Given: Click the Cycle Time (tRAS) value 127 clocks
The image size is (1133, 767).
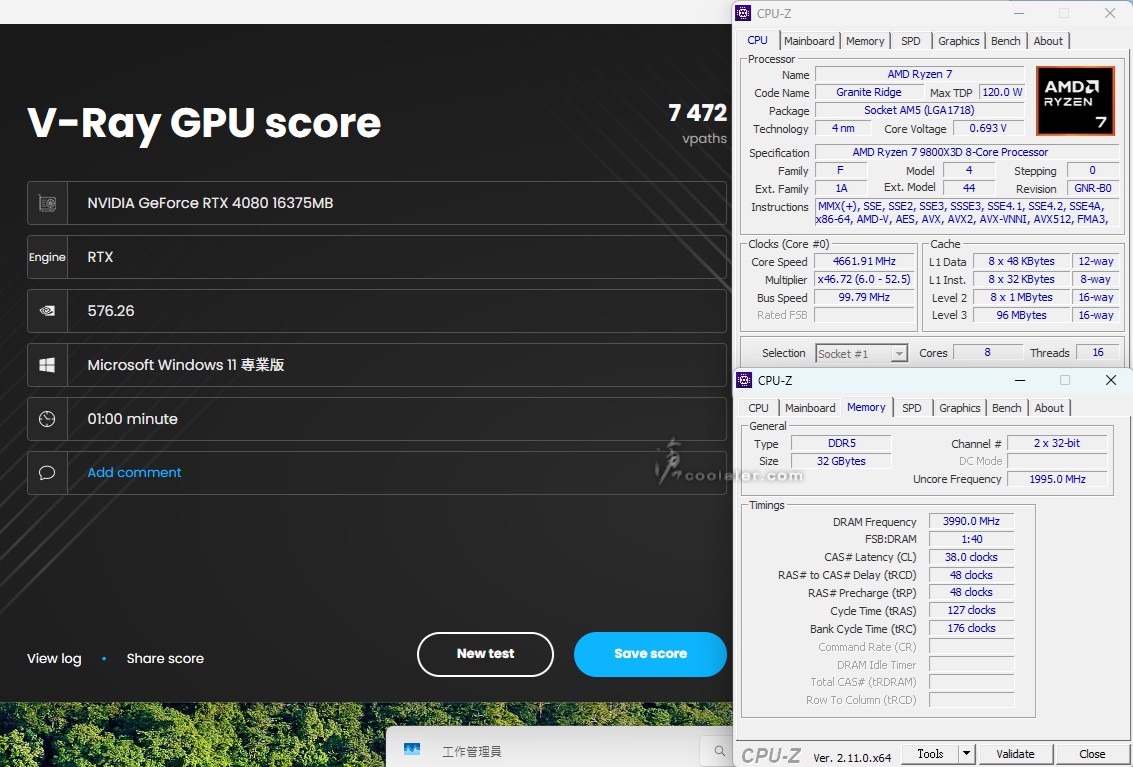Looking at the screenshot, I should click(x=972, y=611).
